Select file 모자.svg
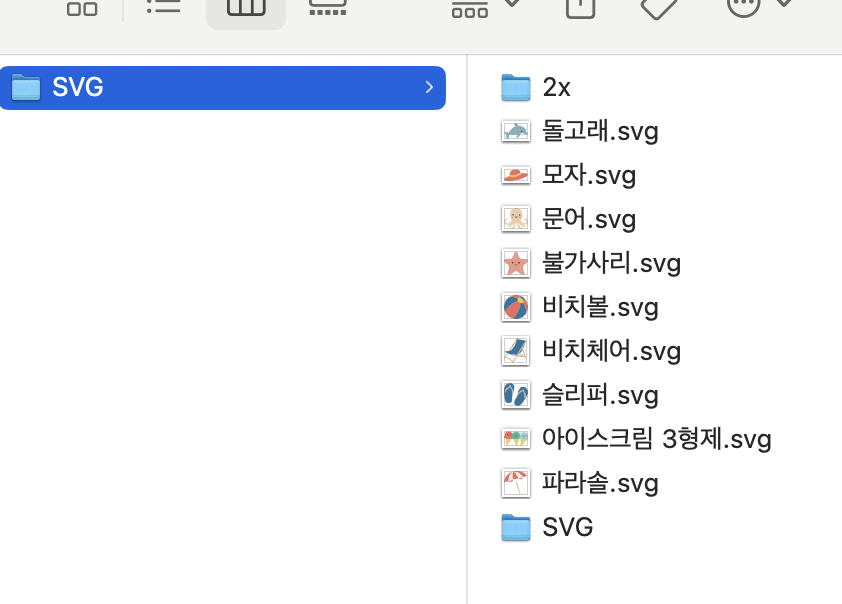Screen dimensions: 842x604 pos(589,175)
